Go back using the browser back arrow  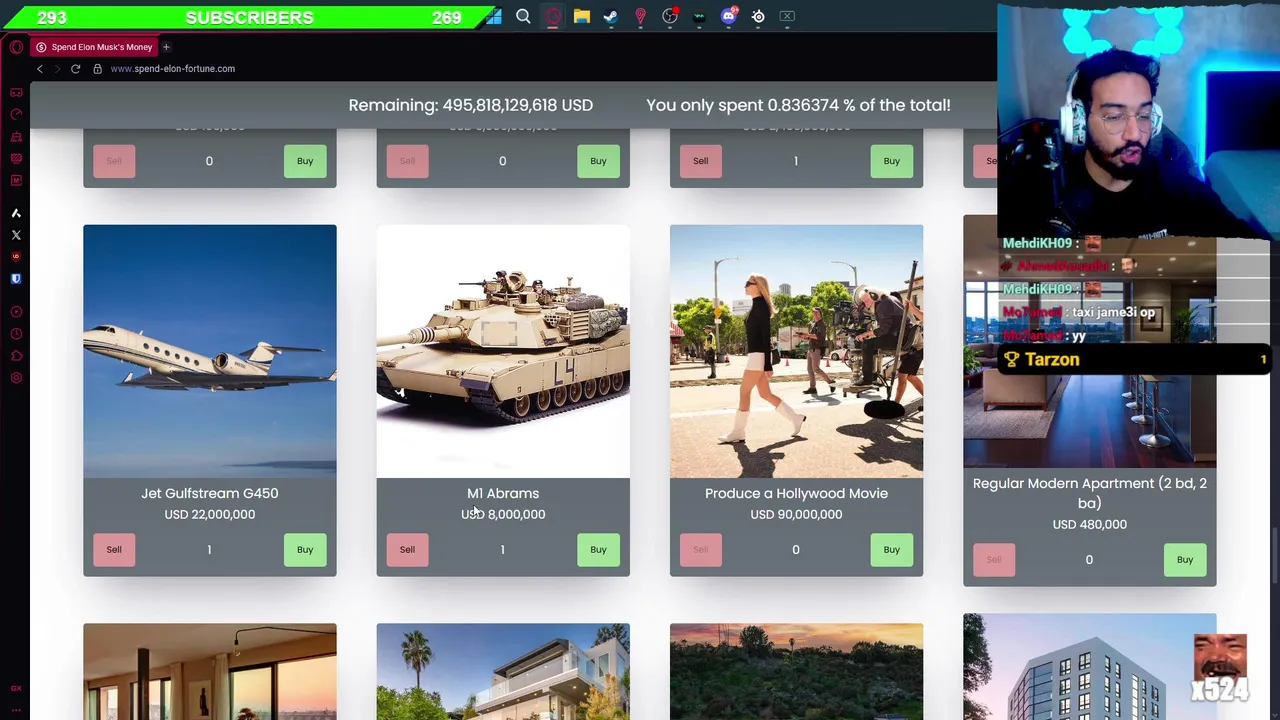[40, 69]
